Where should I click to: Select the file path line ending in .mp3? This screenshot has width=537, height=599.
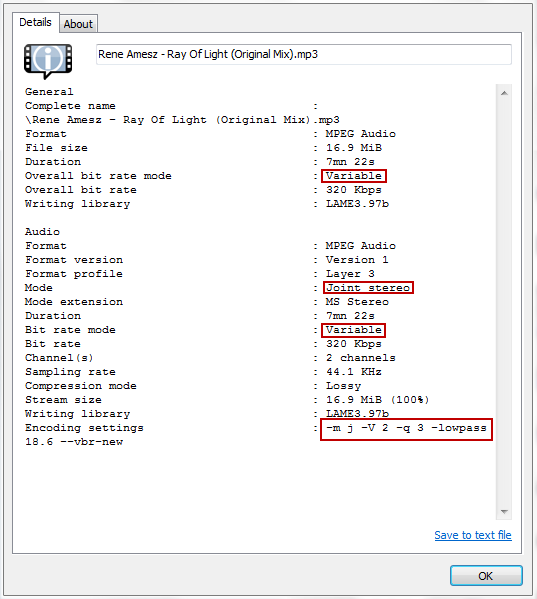182,120
